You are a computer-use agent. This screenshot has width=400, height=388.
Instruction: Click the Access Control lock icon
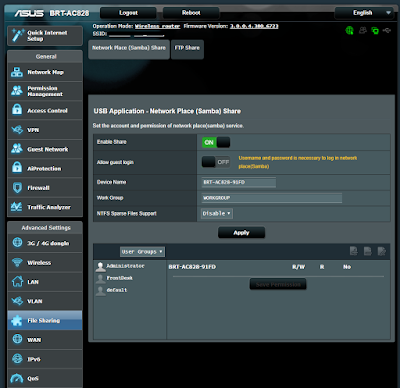17,110
